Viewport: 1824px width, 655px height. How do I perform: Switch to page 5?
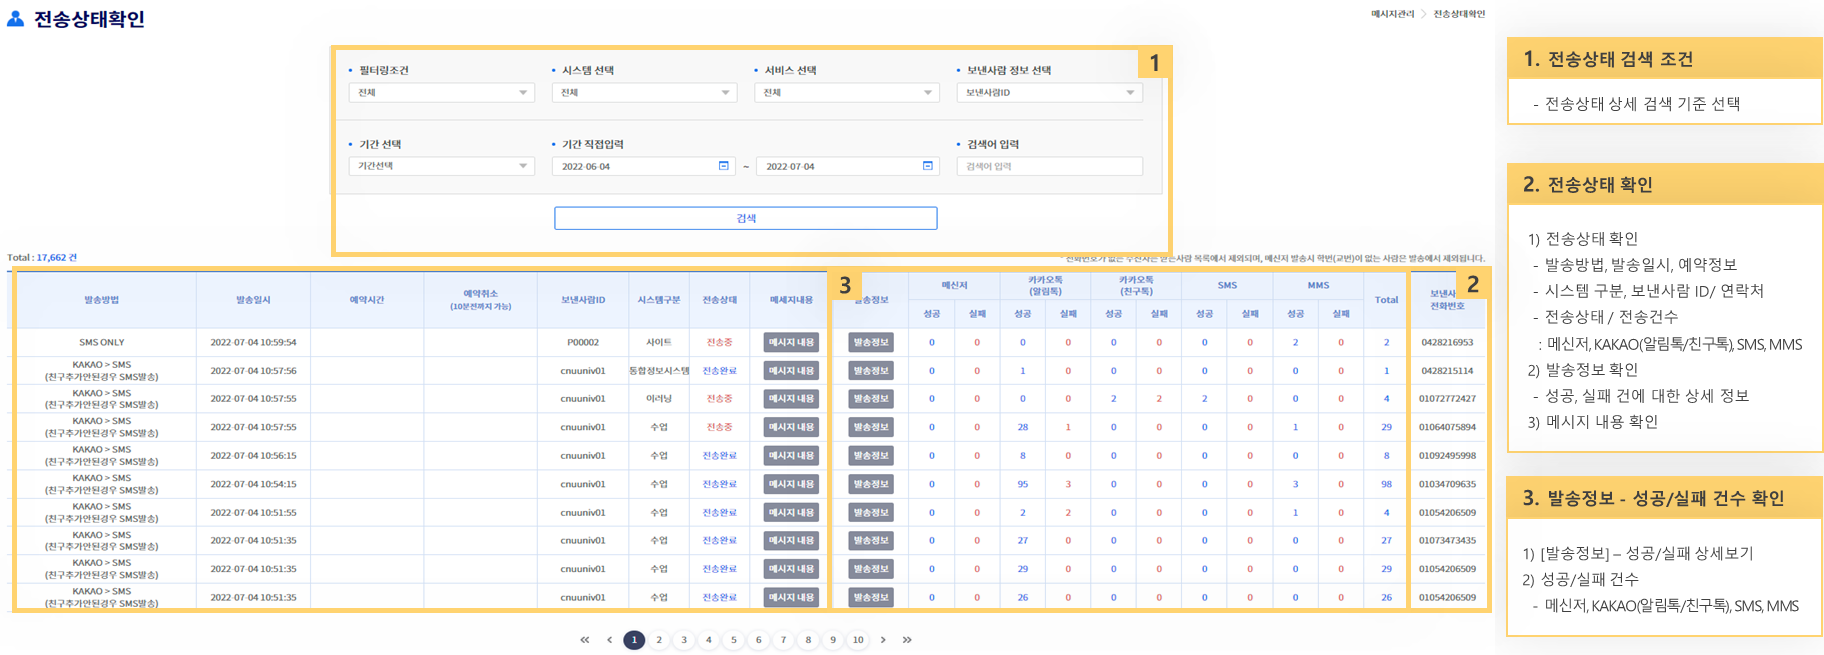(x=734, y=640)
